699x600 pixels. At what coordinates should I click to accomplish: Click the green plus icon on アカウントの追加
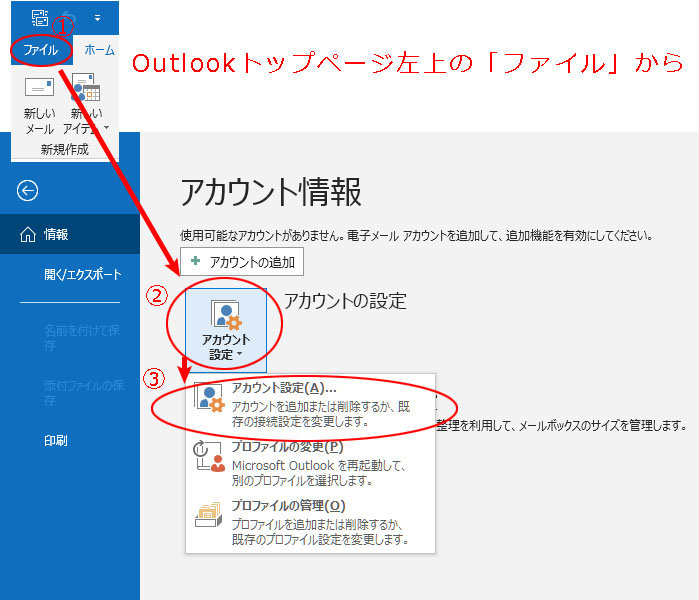(x=195, y=261)
